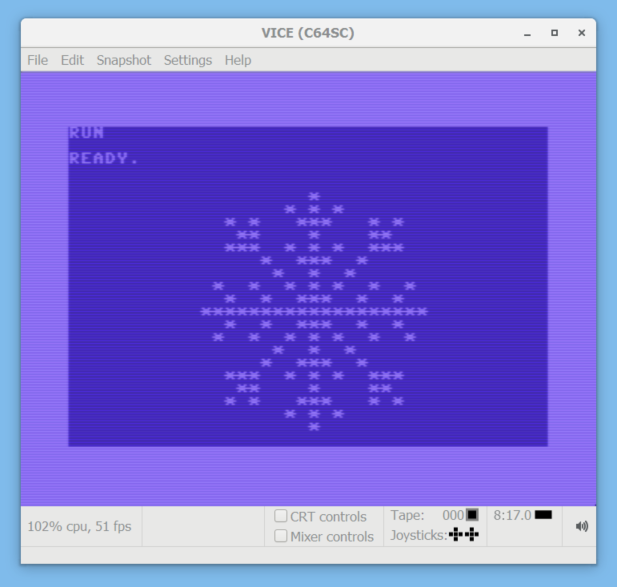Click the speaker volume icon in status bar
The width and height of the screenshot is (617, 587).
582,526
